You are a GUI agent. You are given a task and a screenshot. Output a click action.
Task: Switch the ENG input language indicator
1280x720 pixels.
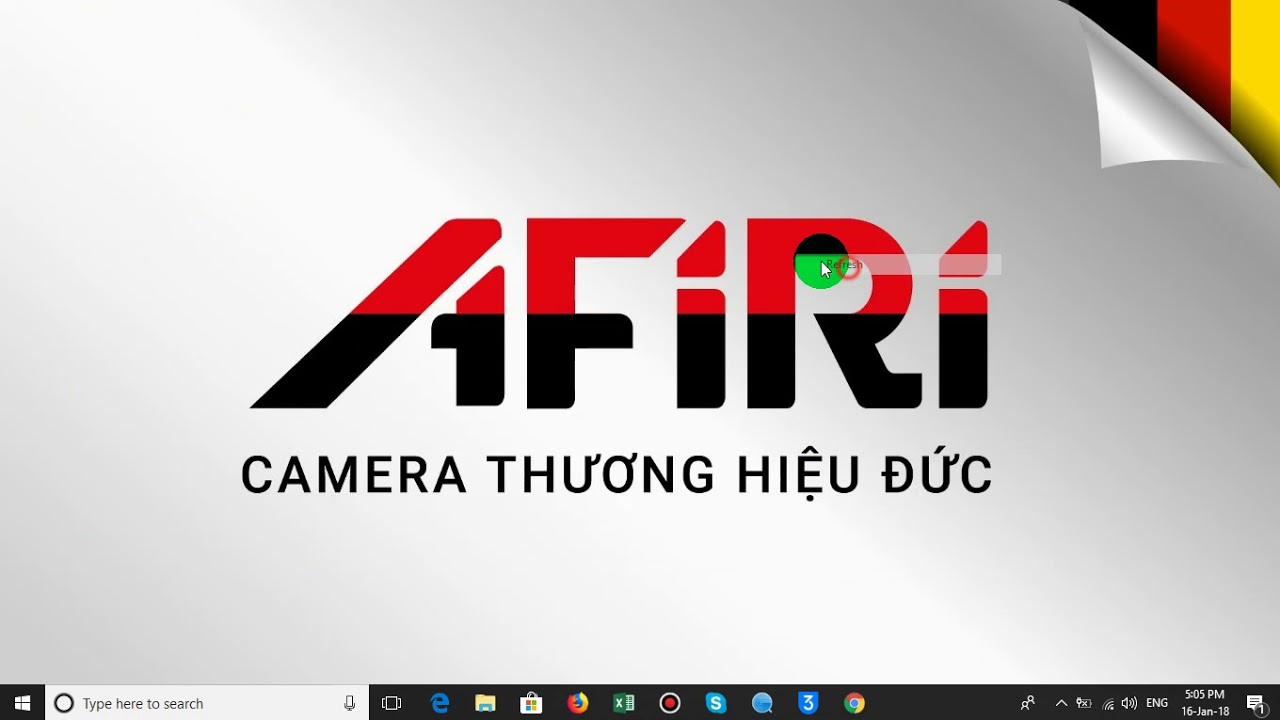click(1157, 703)
